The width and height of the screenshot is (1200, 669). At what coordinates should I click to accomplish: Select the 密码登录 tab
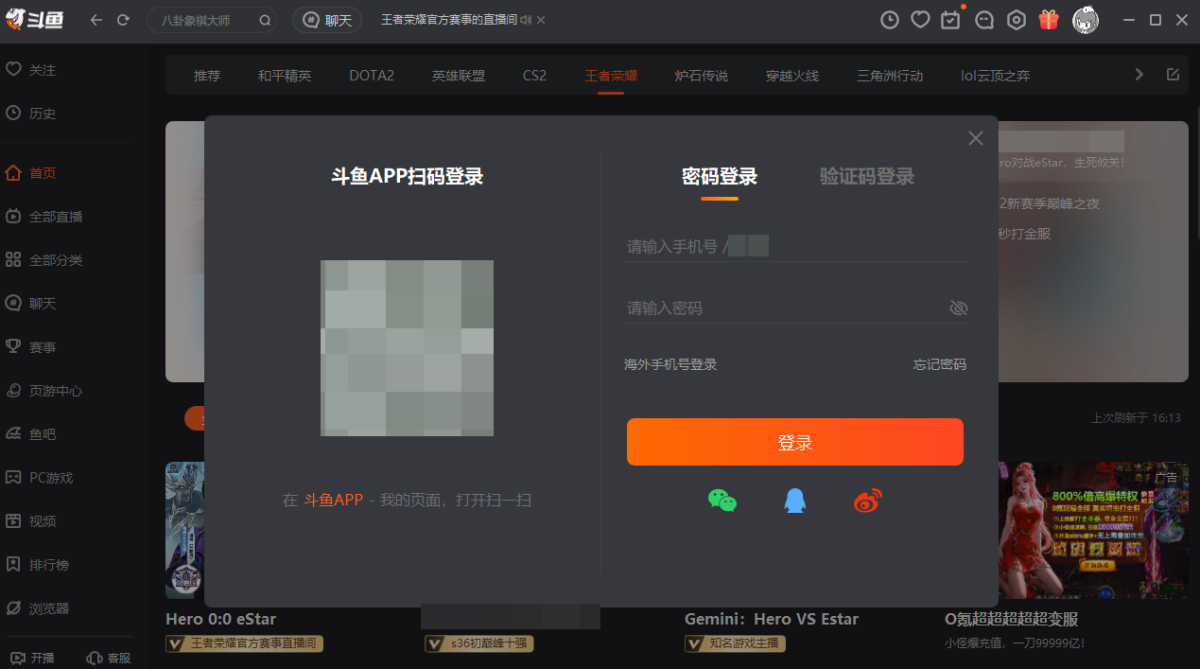tap(719, 177)
